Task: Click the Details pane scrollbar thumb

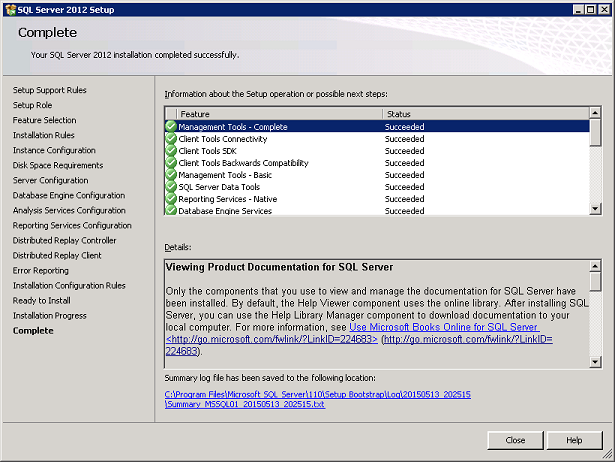Action: [595, 282]
